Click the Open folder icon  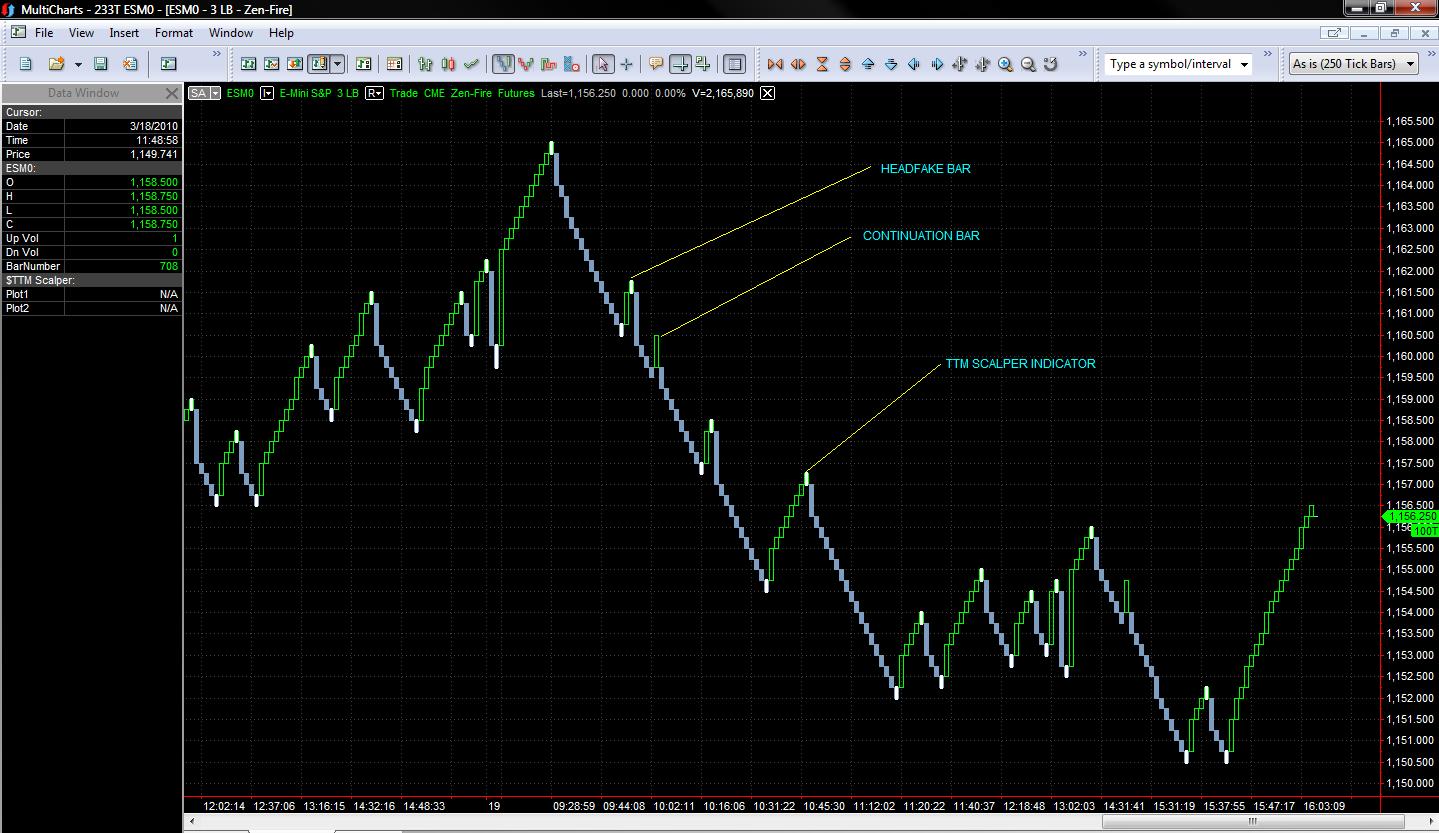[56, 64]
